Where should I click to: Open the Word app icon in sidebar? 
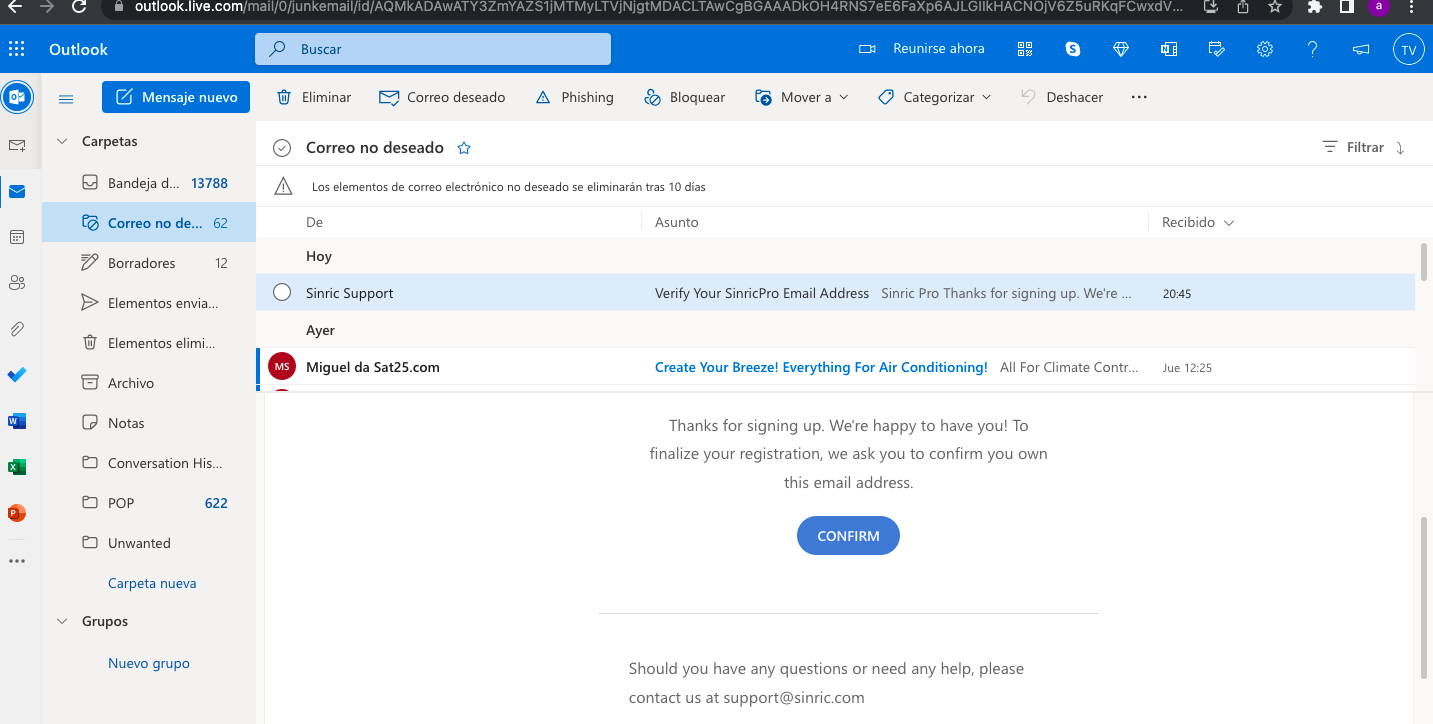pos(16,421)
